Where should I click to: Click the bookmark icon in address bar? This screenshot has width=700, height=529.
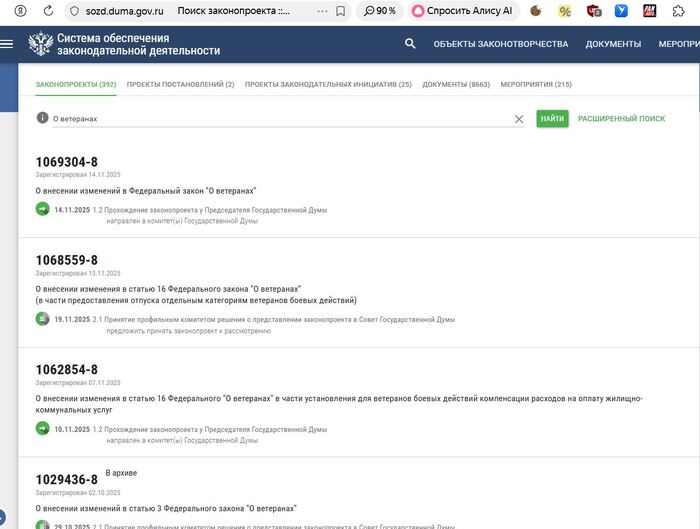tap(341, 11)
